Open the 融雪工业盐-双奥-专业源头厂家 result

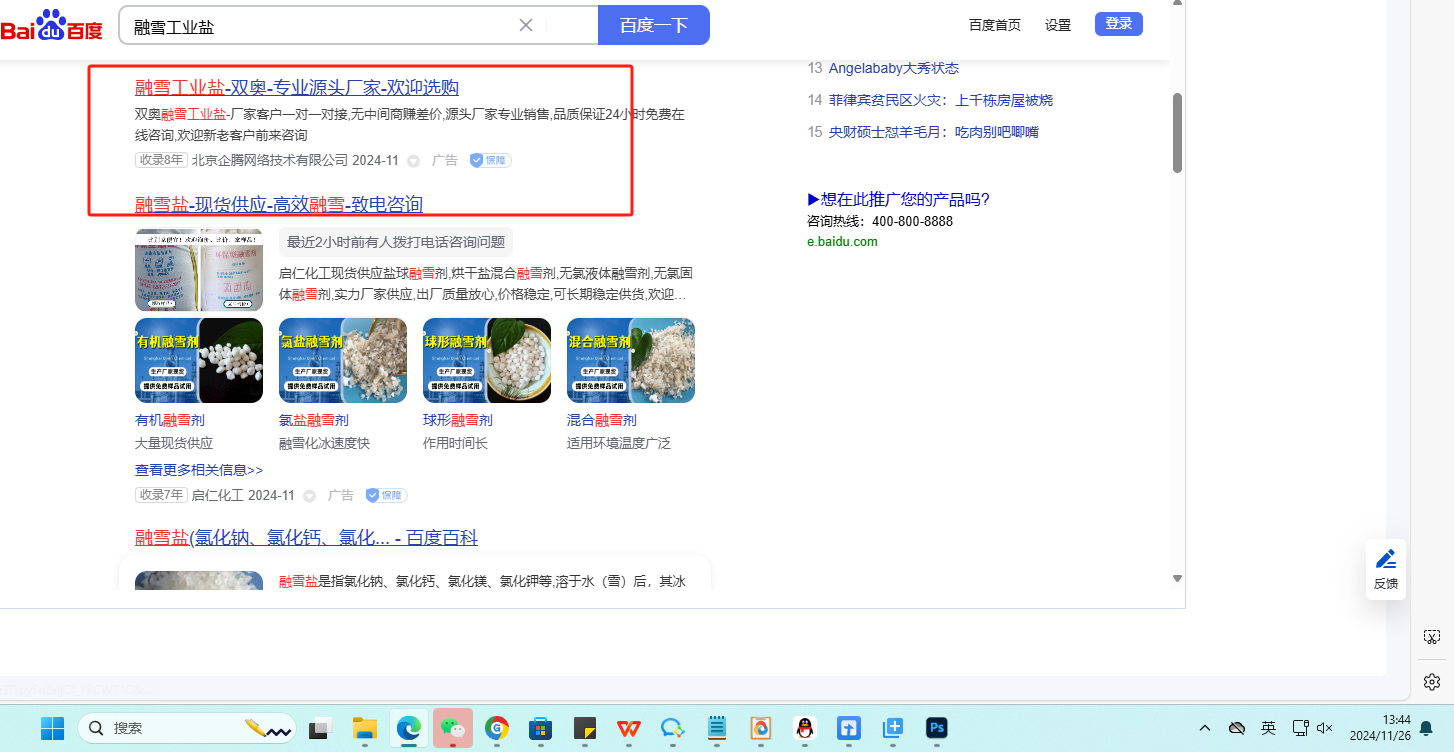point(297,88)
